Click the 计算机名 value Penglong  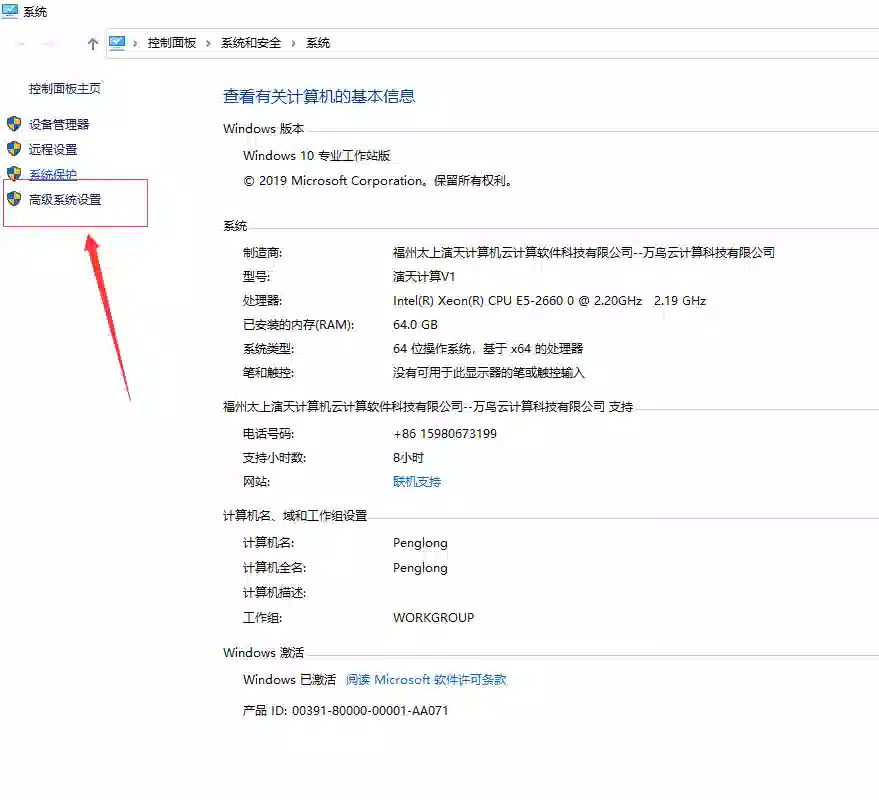click(x=420, y=543)
